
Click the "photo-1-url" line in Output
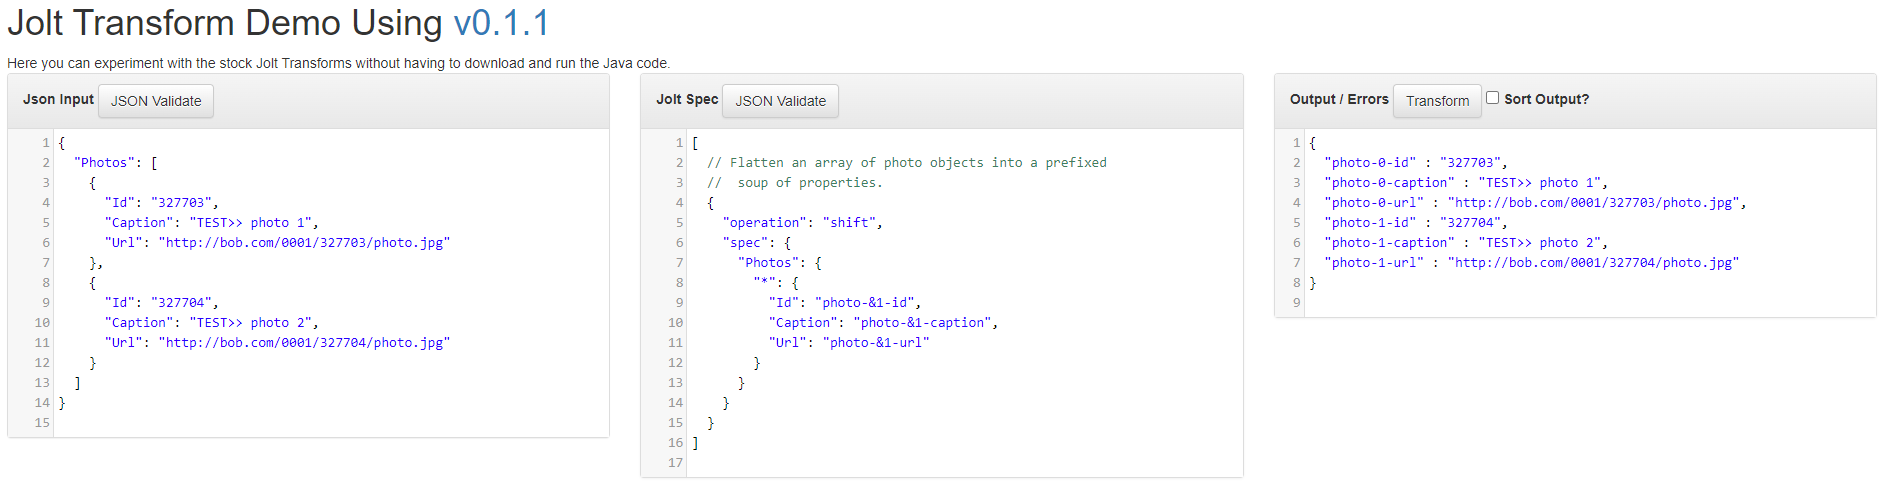(x=1530, y=263)
